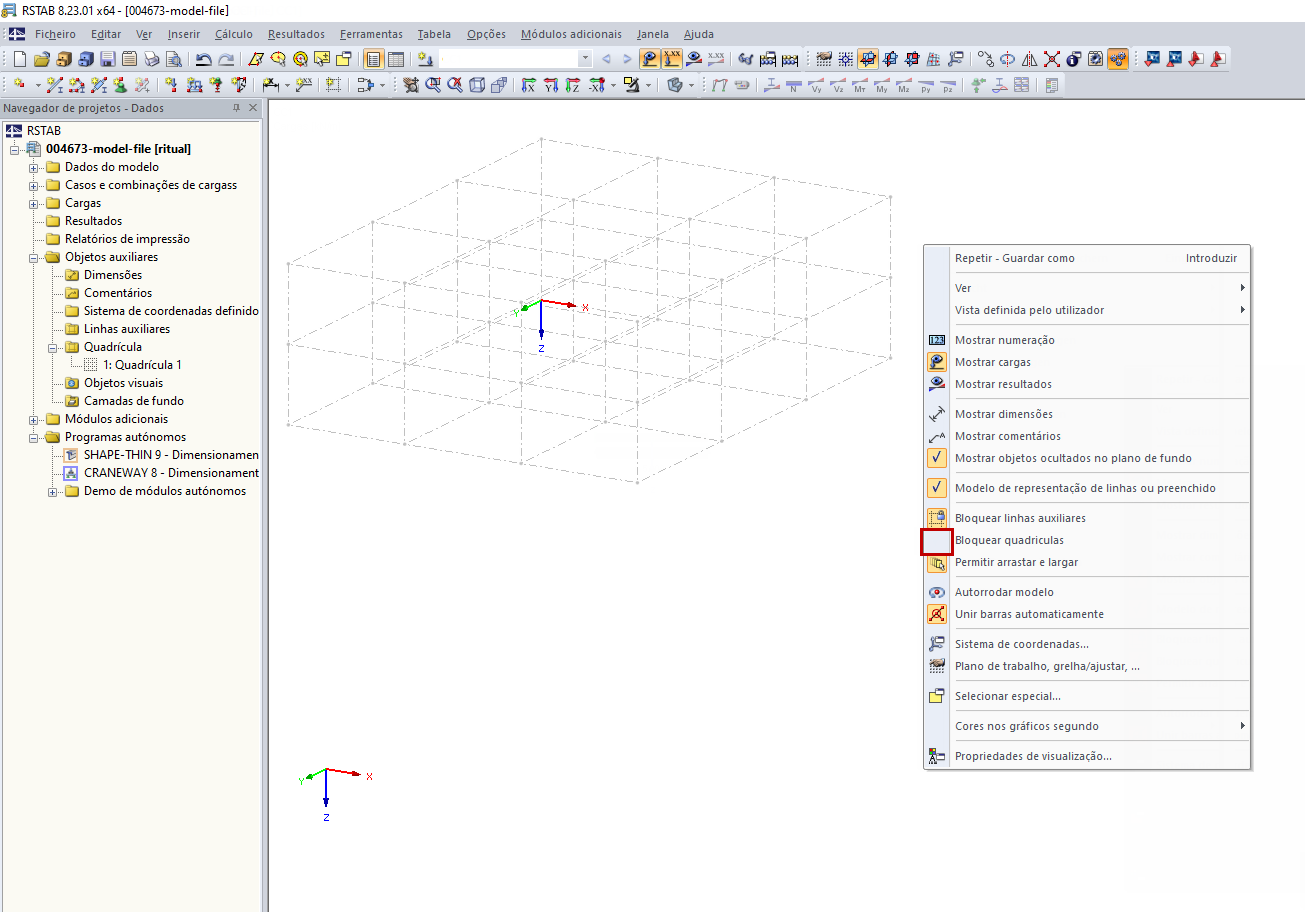Expand Demo de módulos autónomos node

[x=53, y=491]
